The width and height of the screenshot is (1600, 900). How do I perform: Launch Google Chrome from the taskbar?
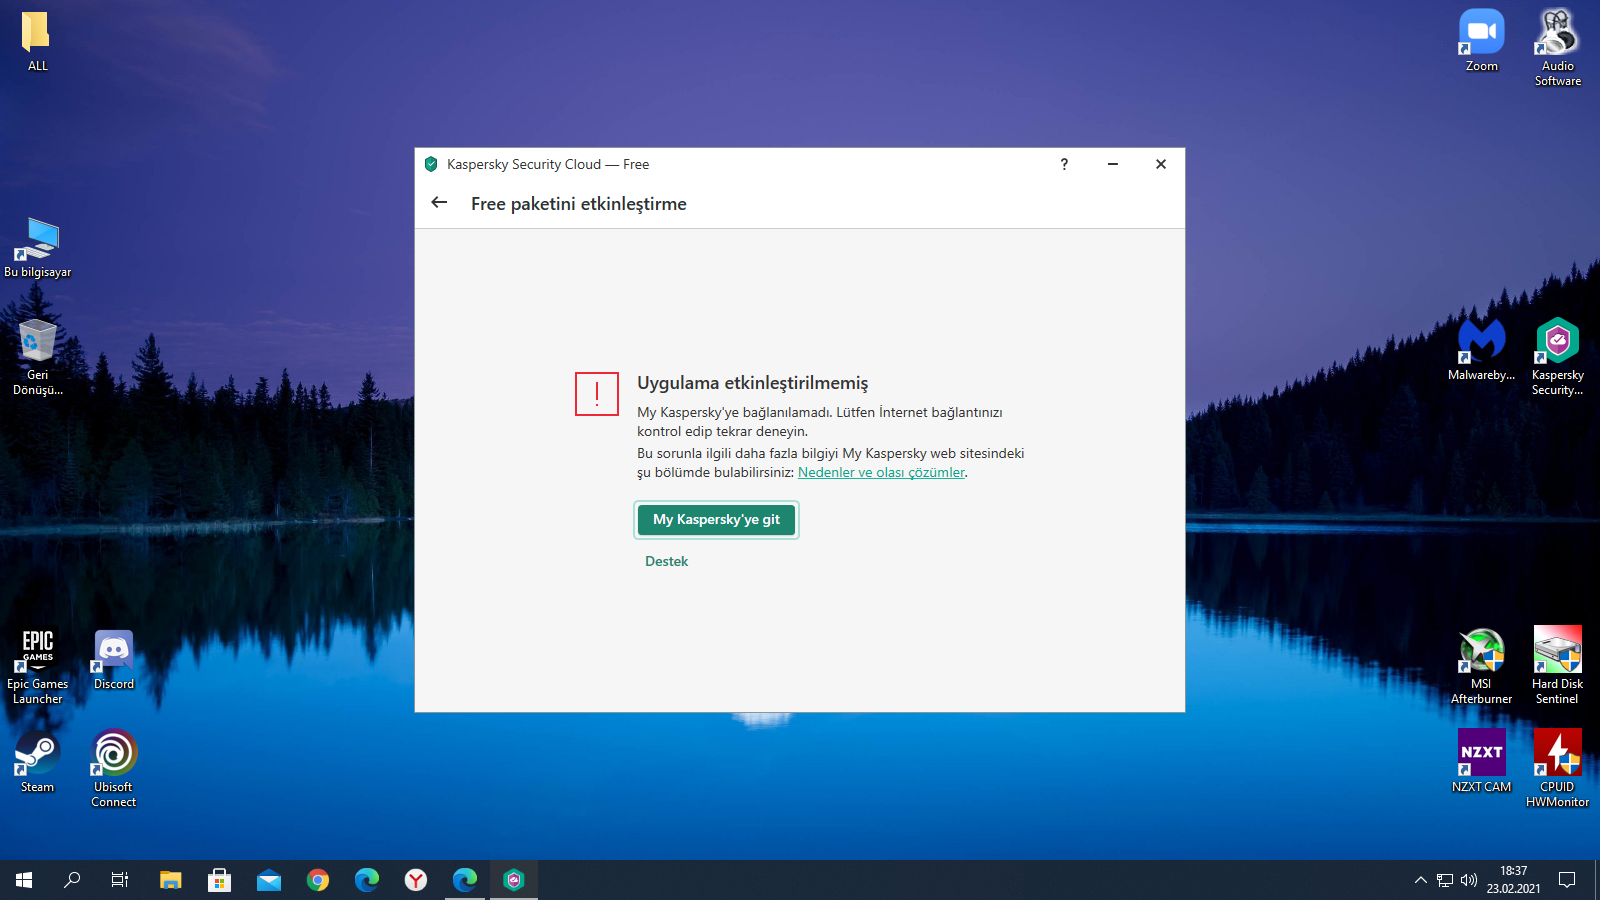point(318,880)
